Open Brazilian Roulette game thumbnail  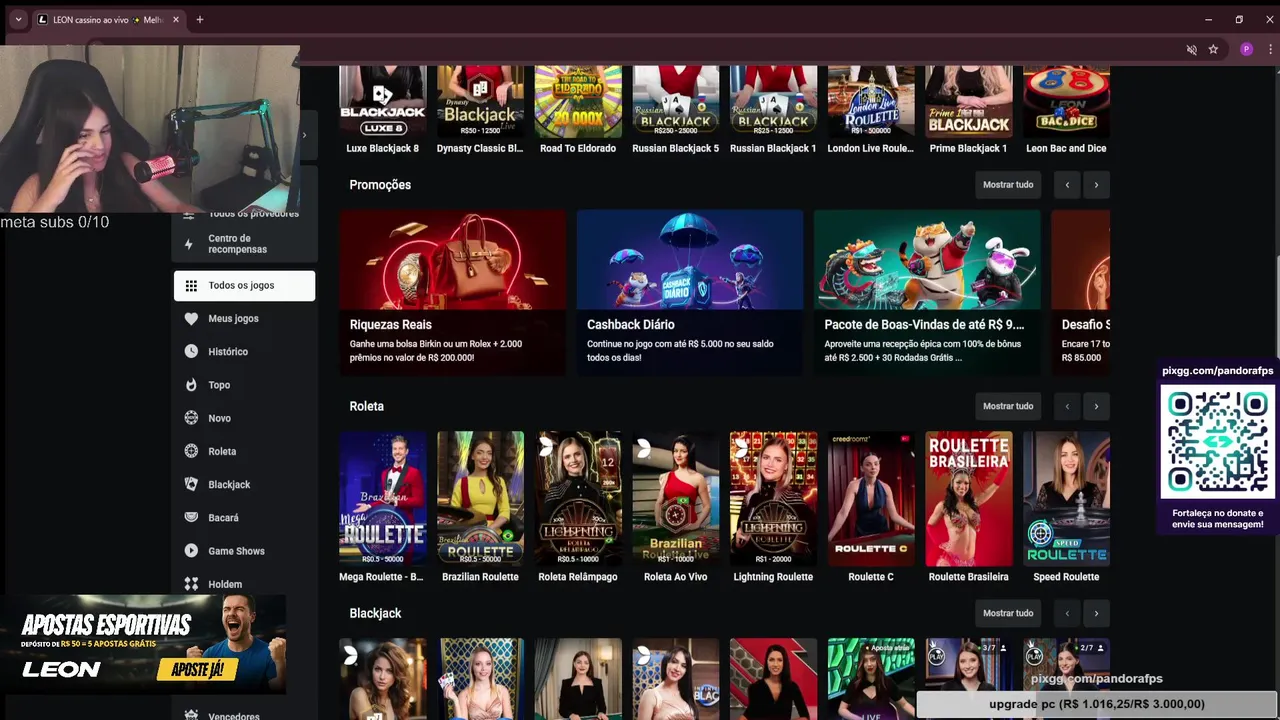(x=480, y=499)
